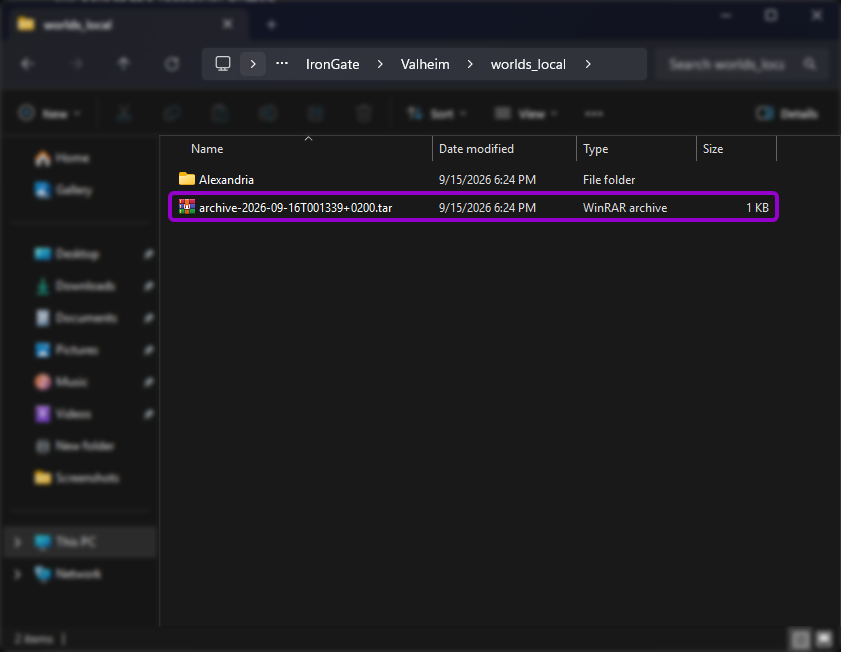This screenshot has height=652, width=841.
Task: Expand Network tree node
Action: [17, 574]
